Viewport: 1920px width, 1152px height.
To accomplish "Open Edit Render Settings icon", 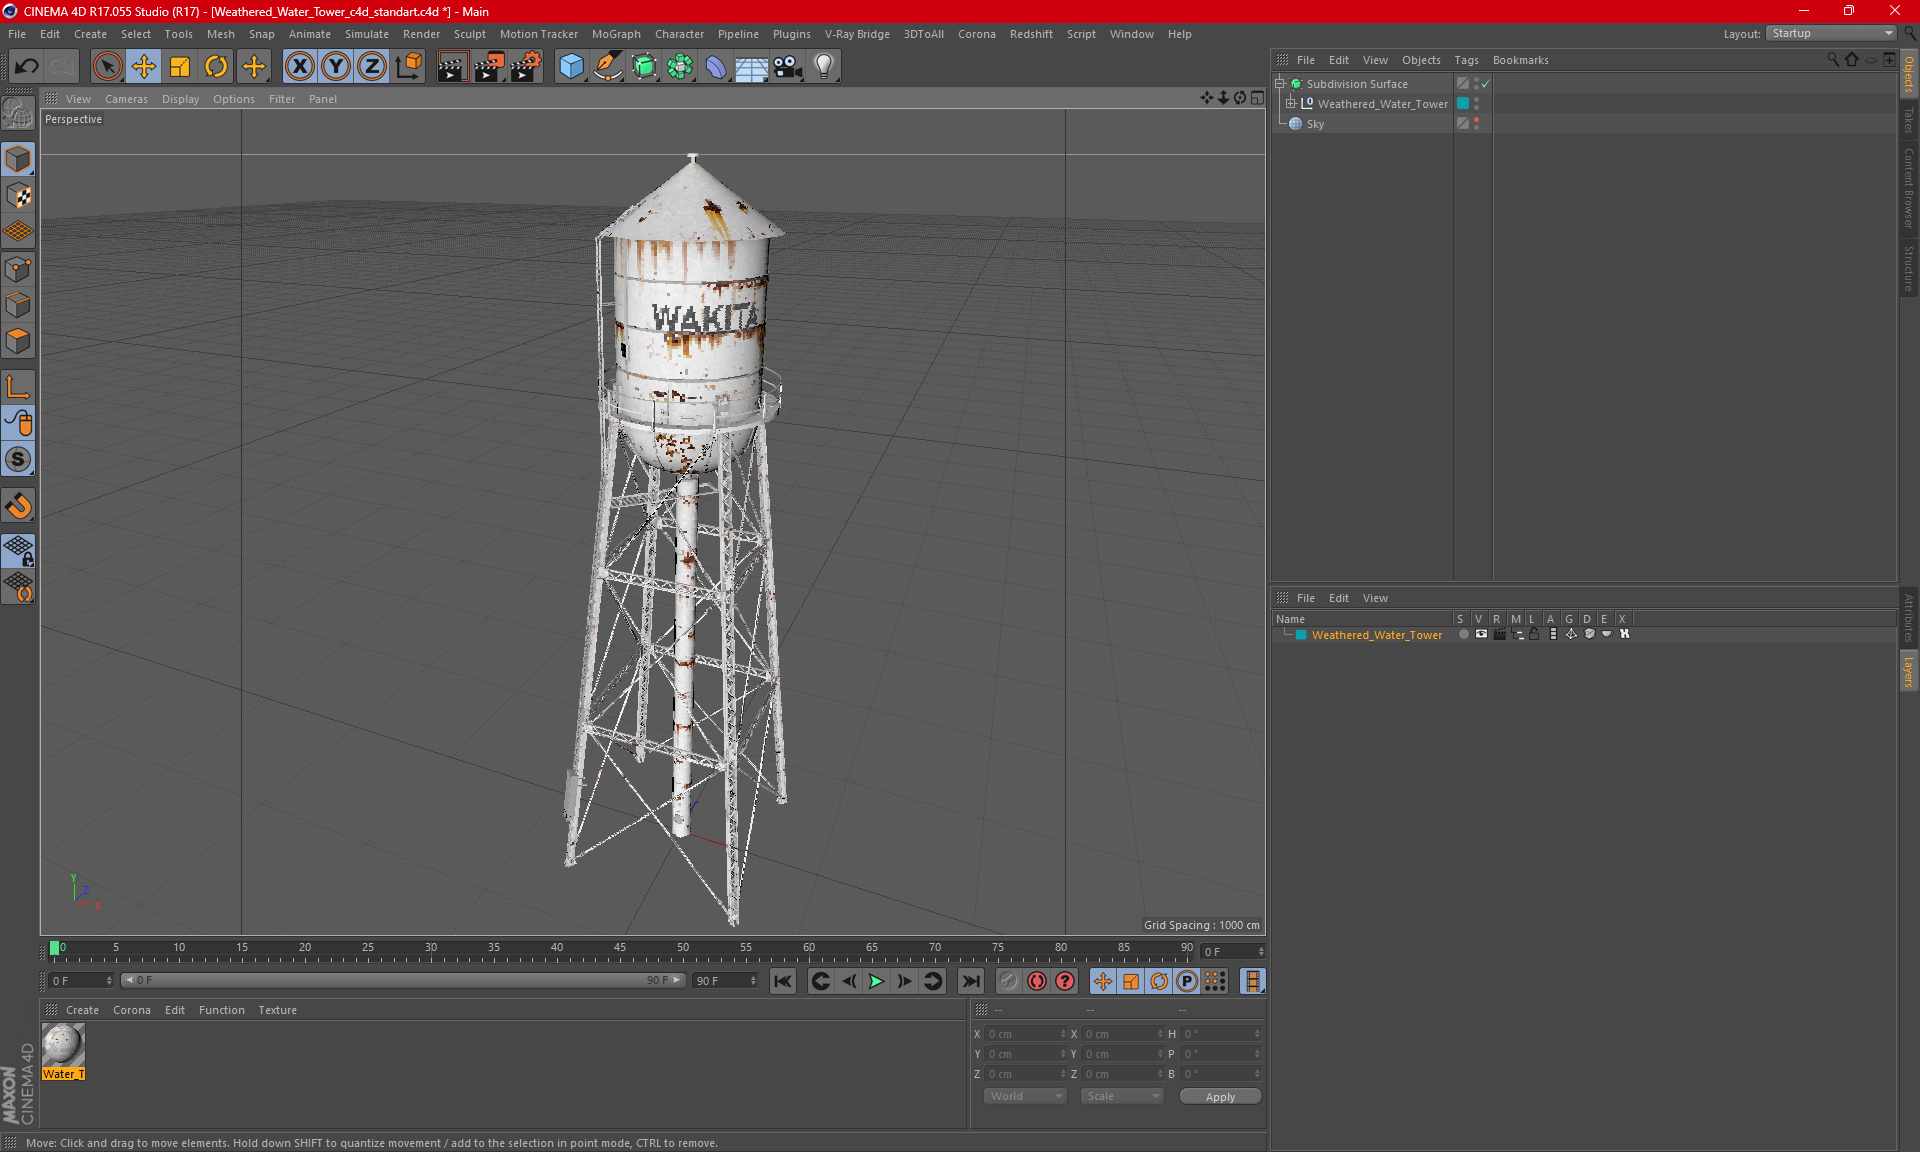I will (526, 67).
